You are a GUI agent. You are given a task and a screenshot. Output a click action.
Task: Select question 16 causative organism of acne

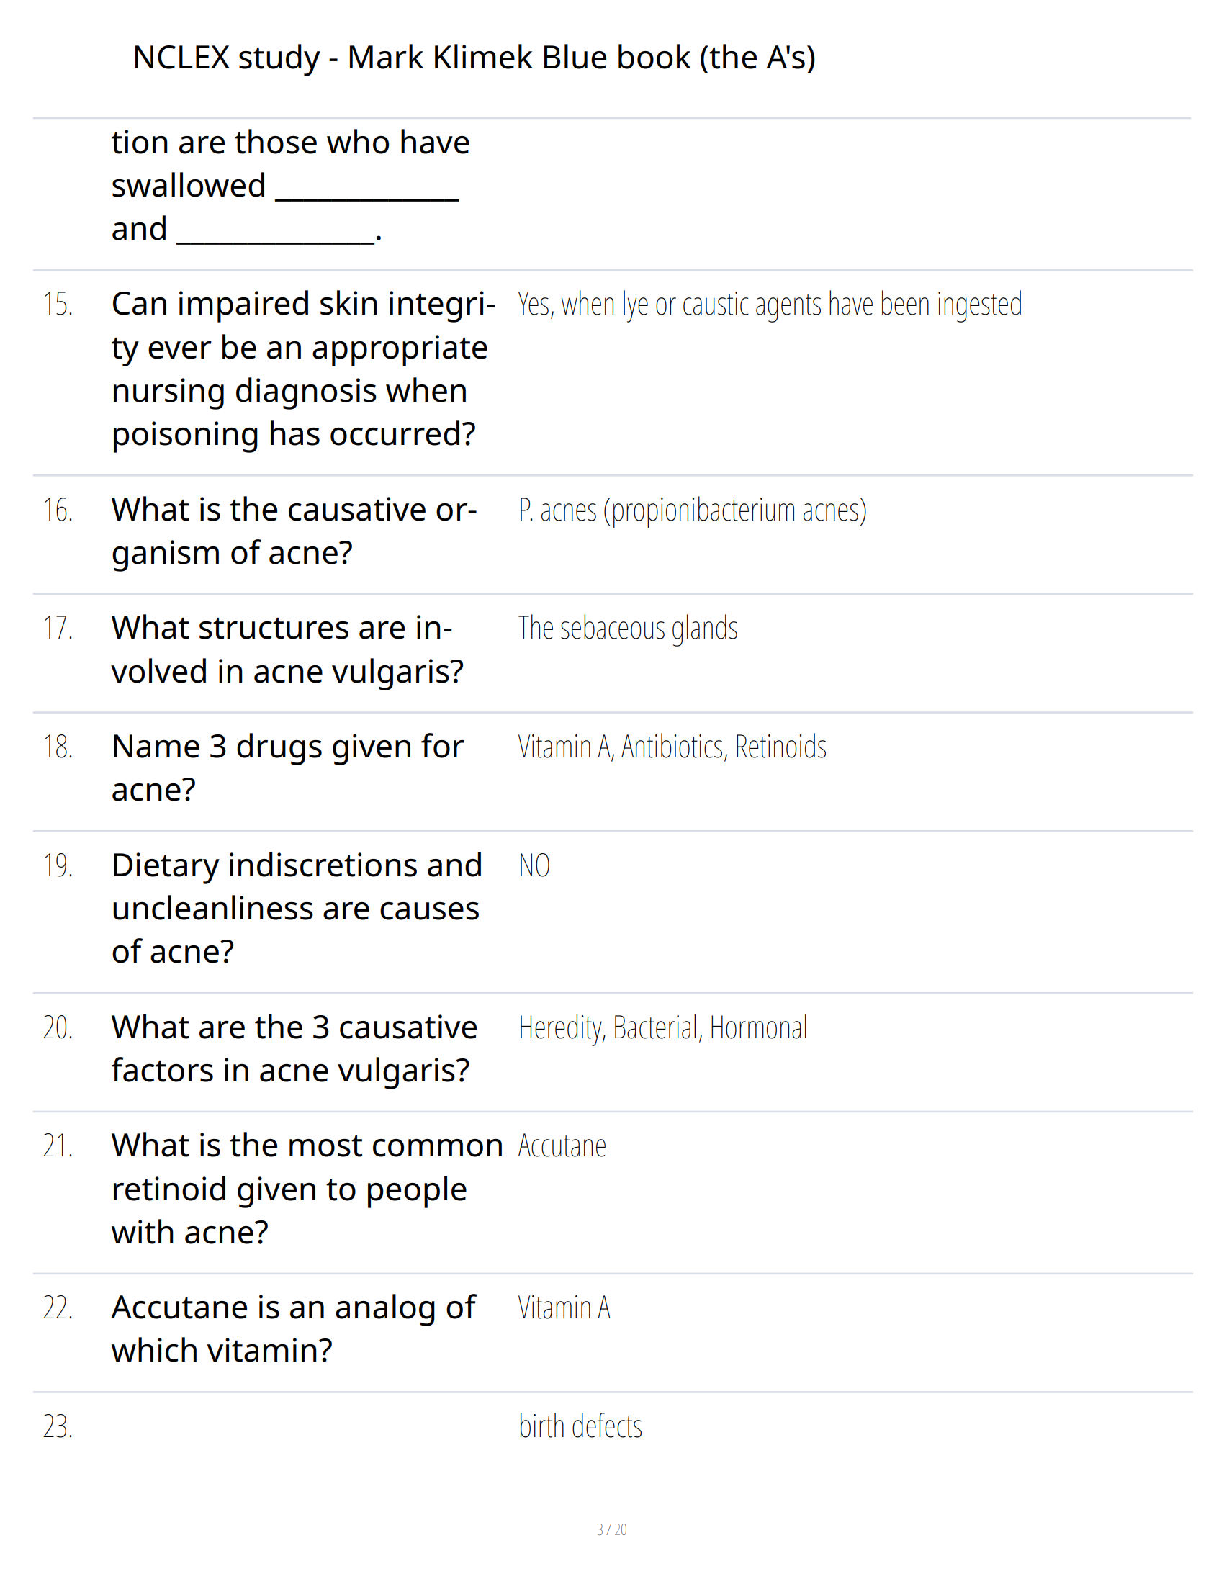pos(294,531)
